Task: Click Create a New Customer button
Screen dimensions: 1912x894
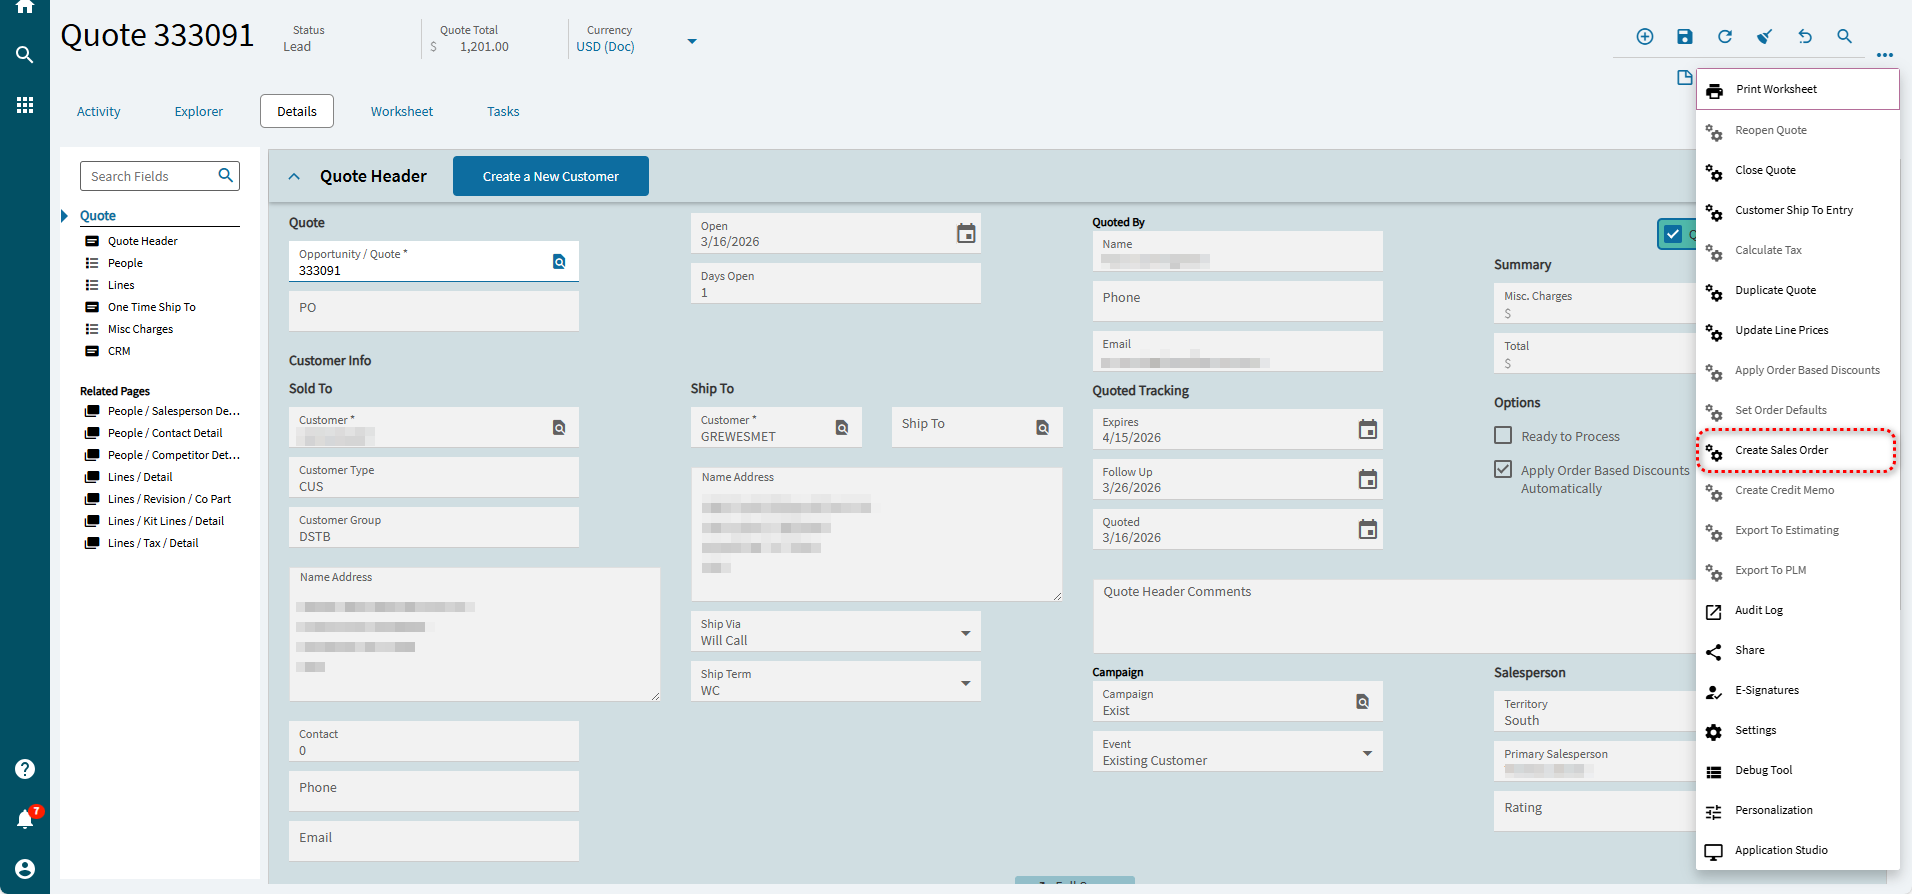Action: 551,176
